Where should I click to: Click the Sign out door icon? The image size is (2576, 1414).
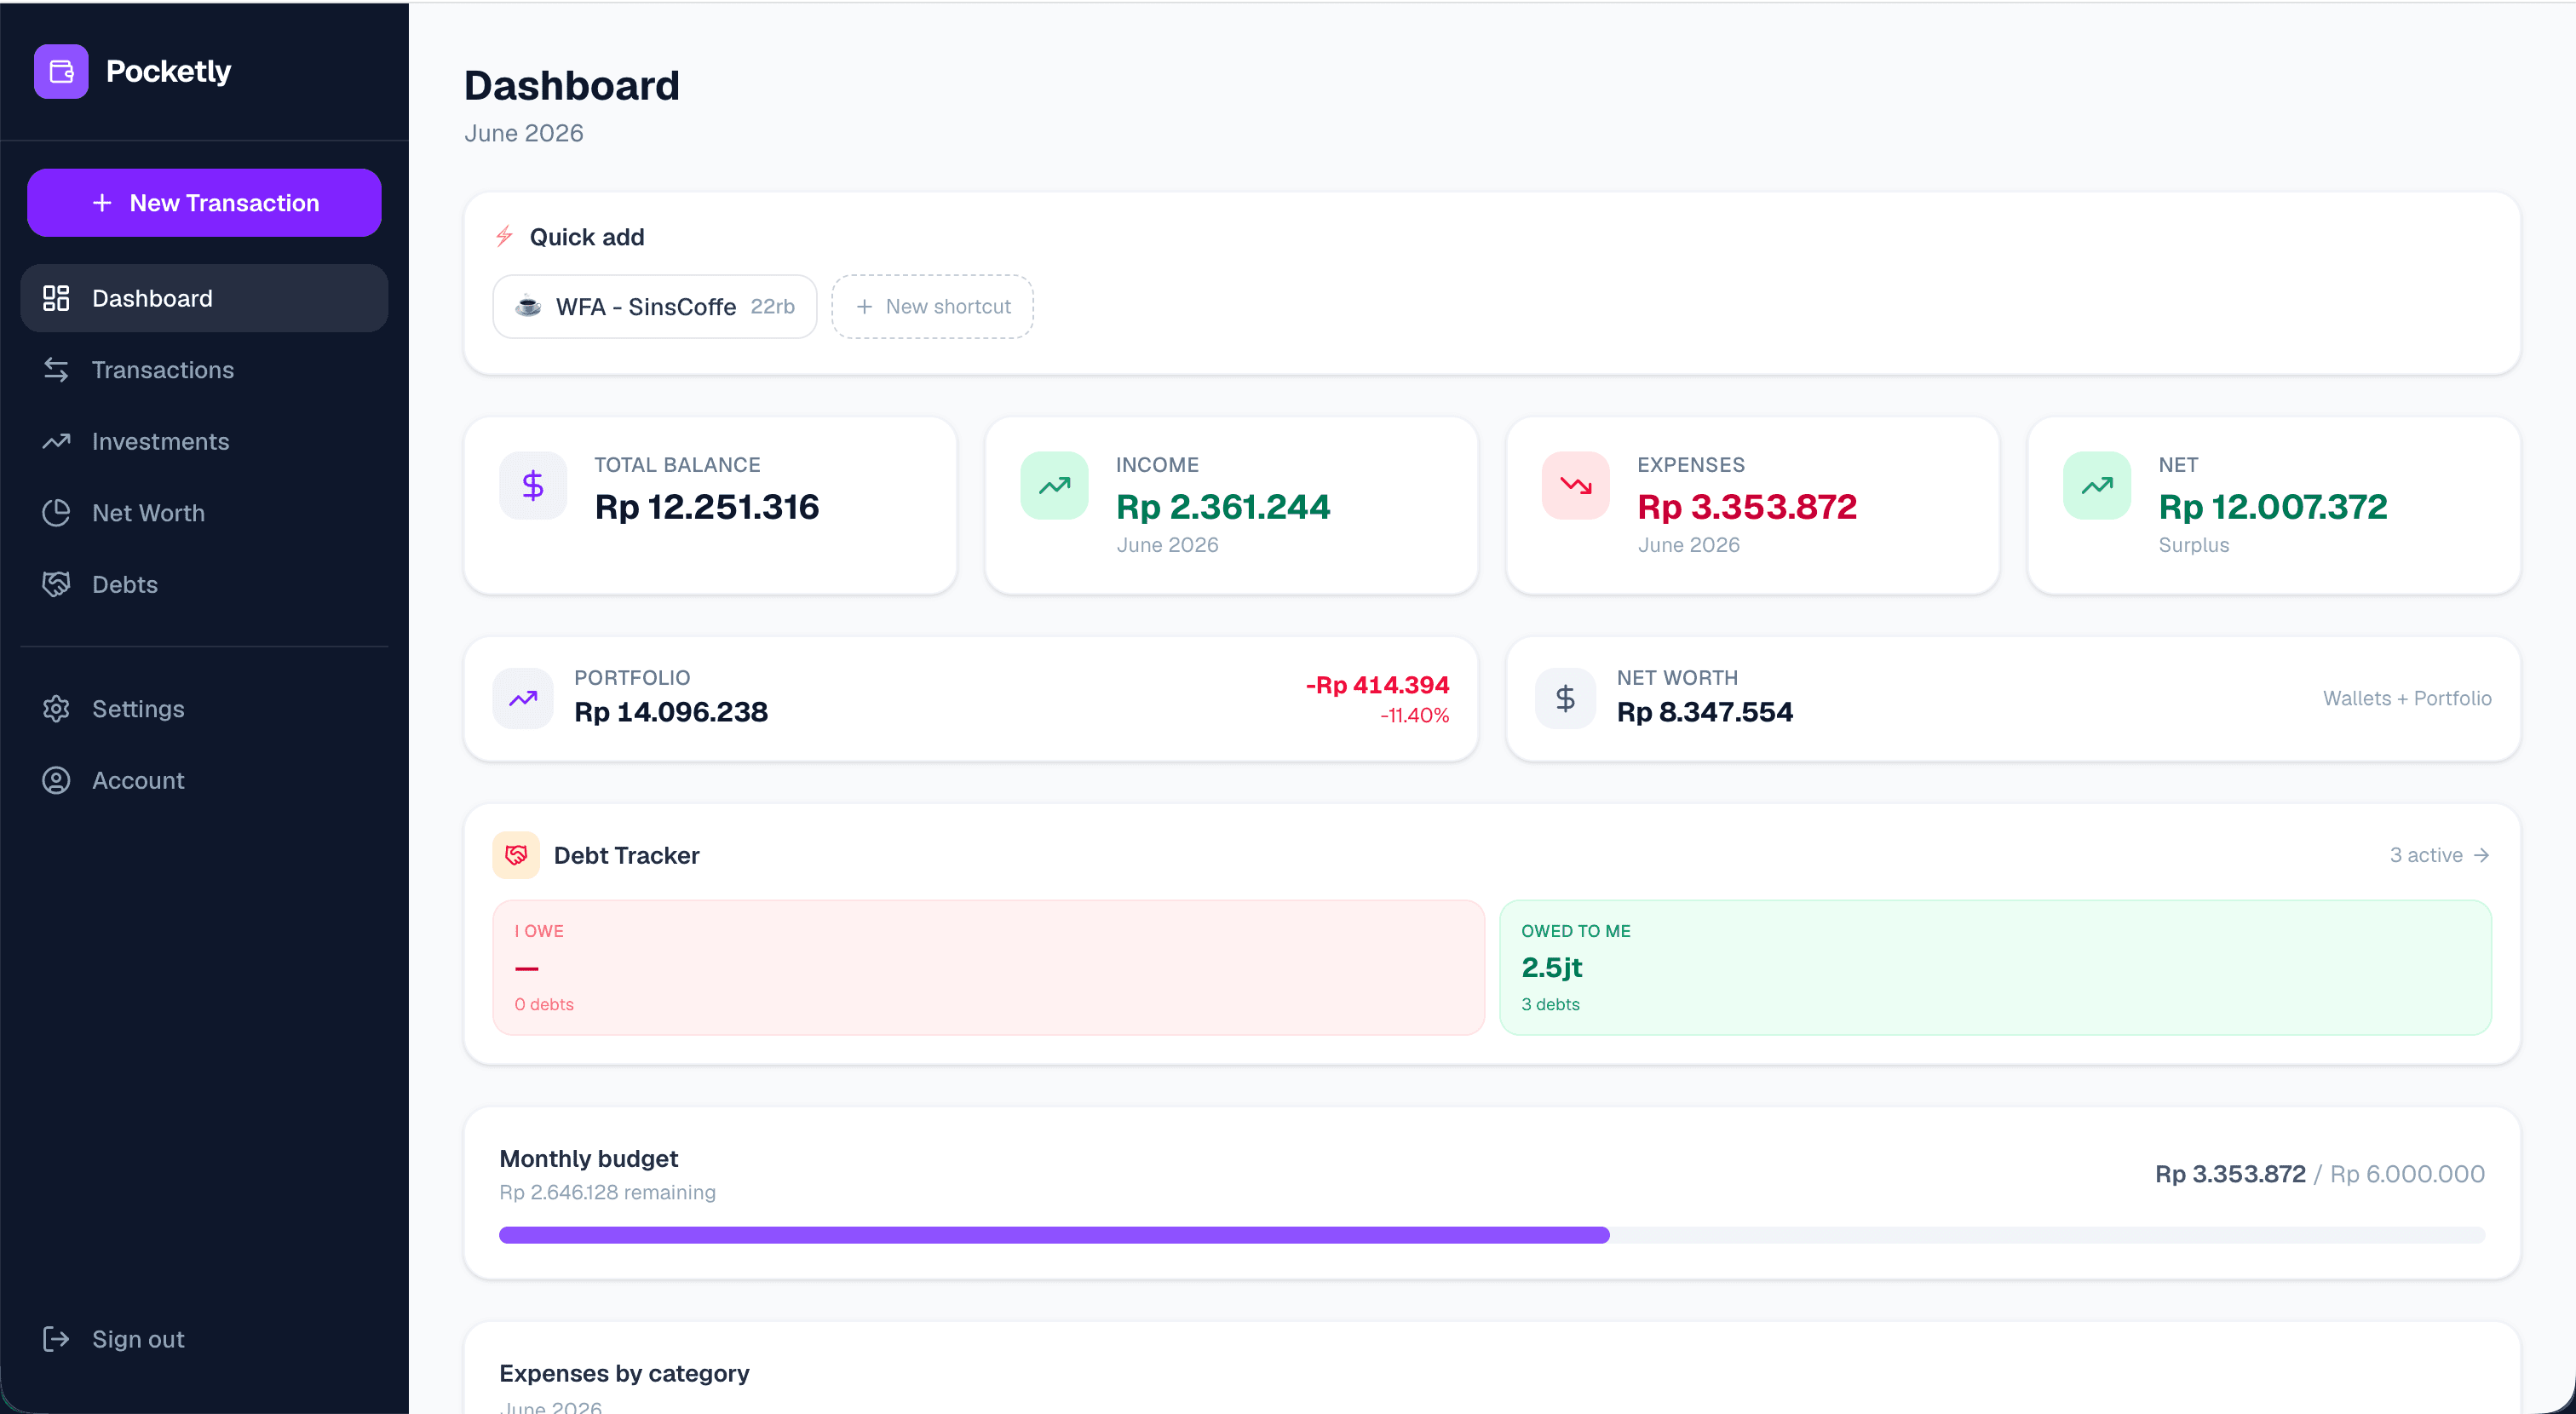pyautogui.click(x=56, y=1339)
